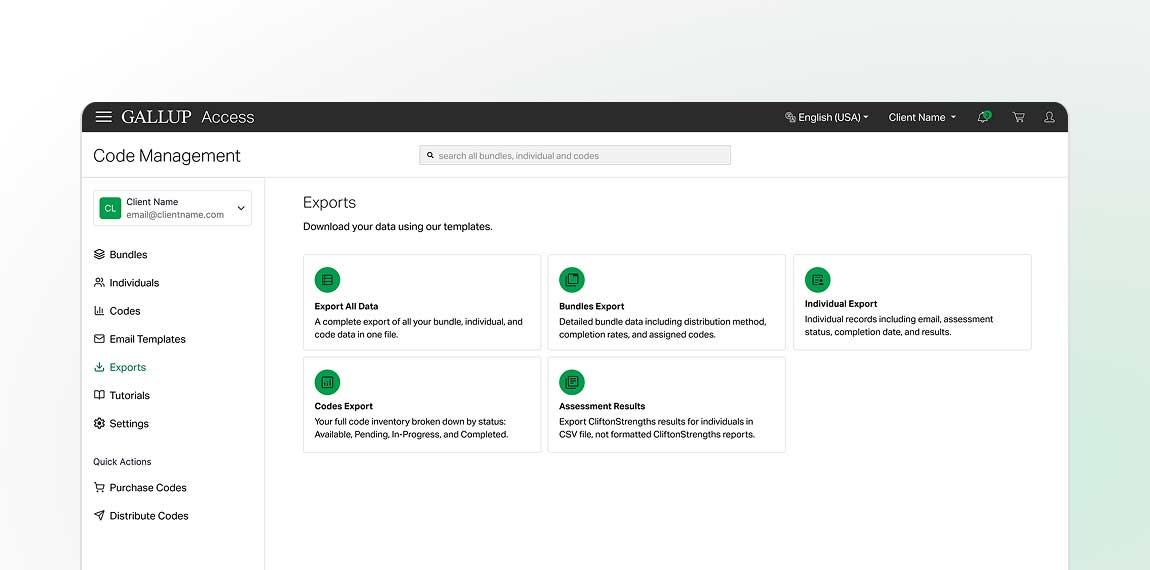1150x570 pixels.
Task: Open the Individual Export card title
Action: (841, 304)
